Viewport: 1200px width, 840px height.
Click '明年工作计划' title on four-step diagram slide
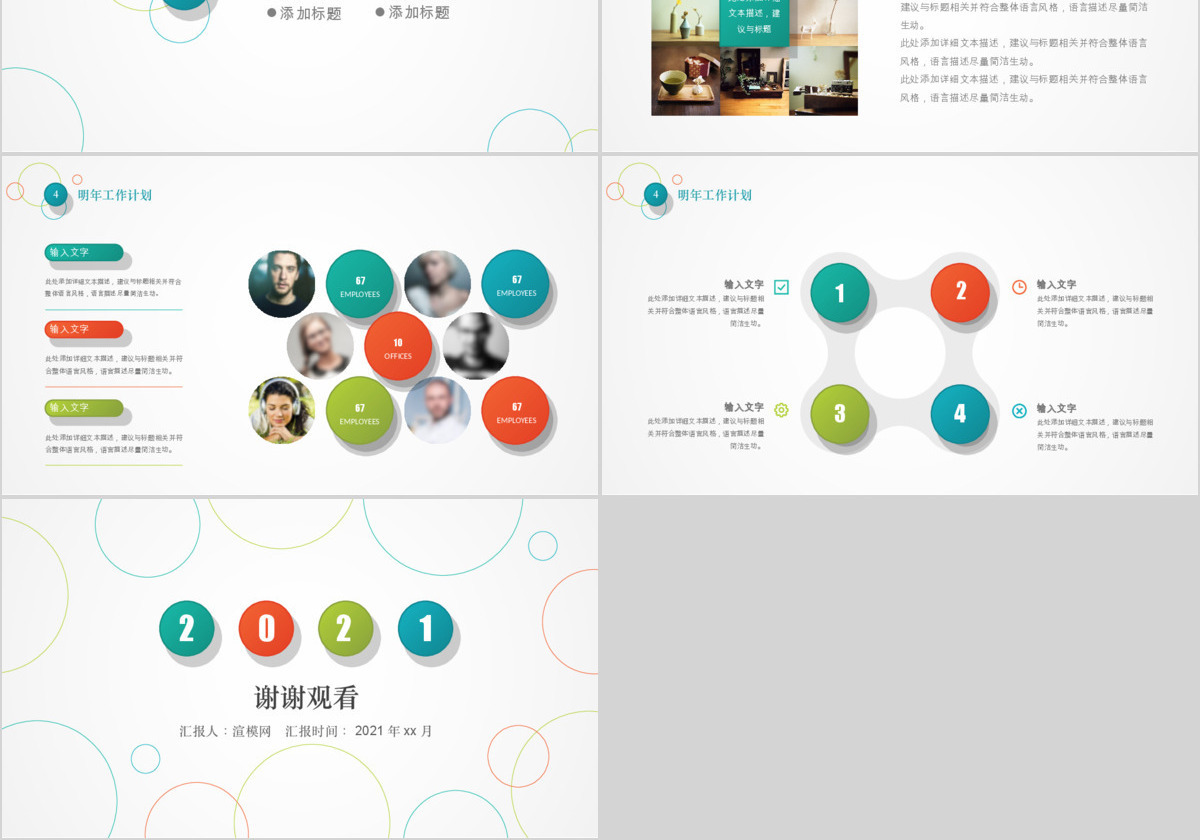coord(715,195)
